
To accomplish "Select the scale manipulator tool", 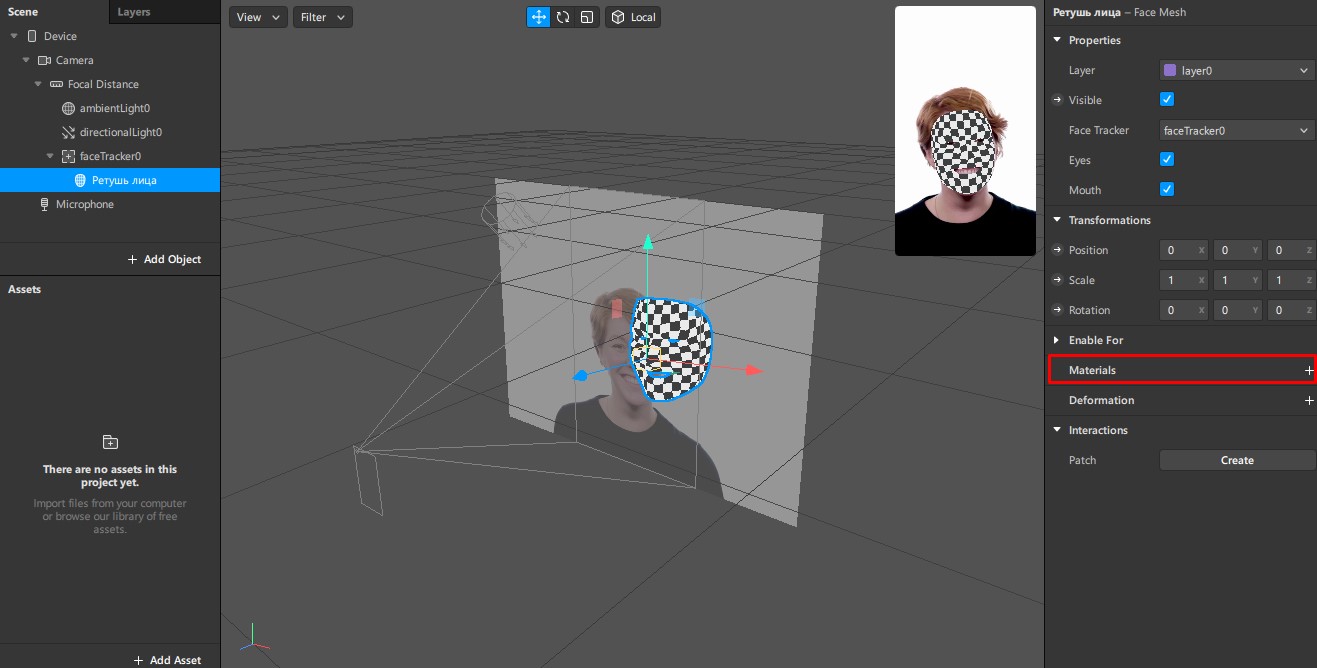I will click(x=587, y=17).
